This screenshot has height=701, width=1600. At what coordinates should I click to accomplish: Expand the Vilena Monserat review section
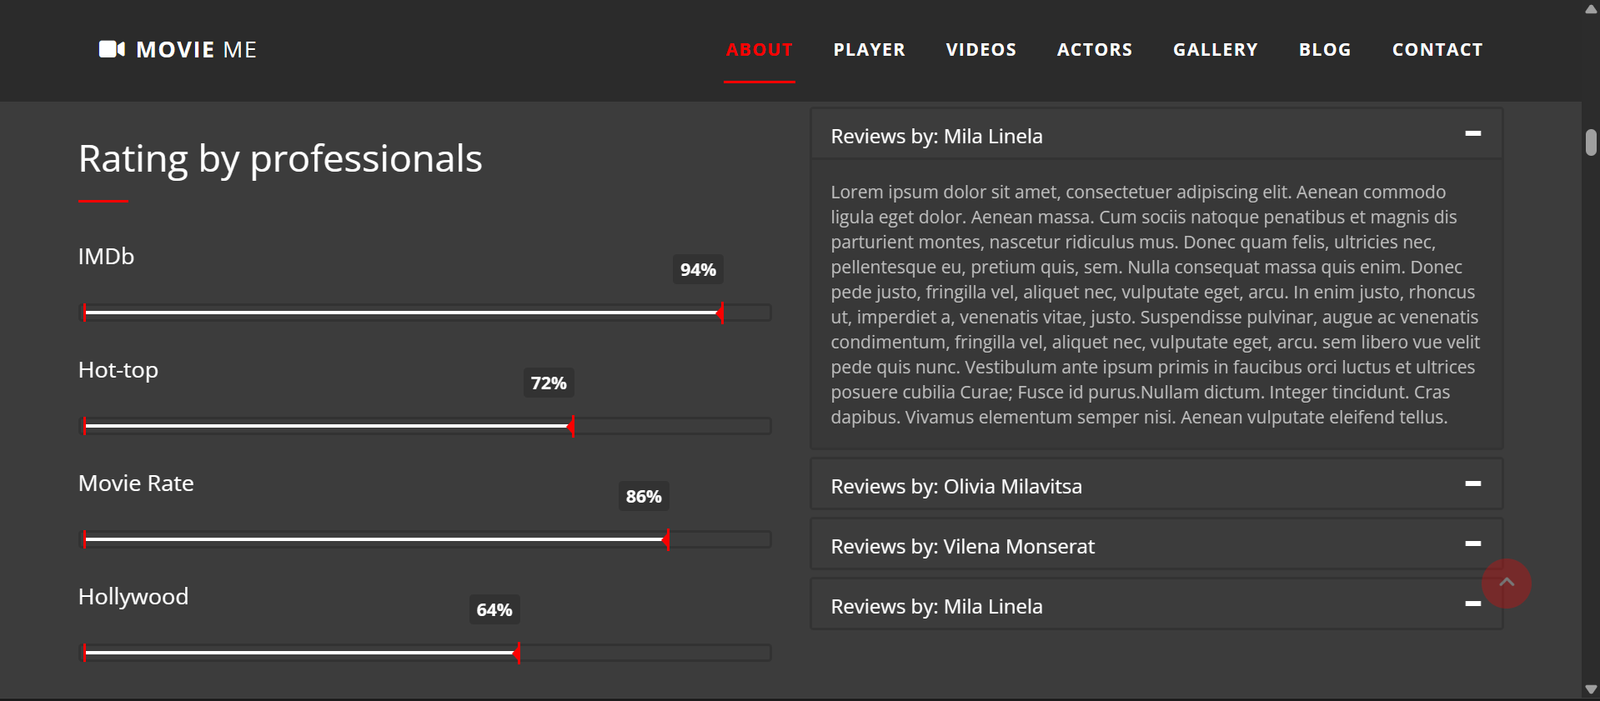pyautogui.click(x=1155, y=546)
